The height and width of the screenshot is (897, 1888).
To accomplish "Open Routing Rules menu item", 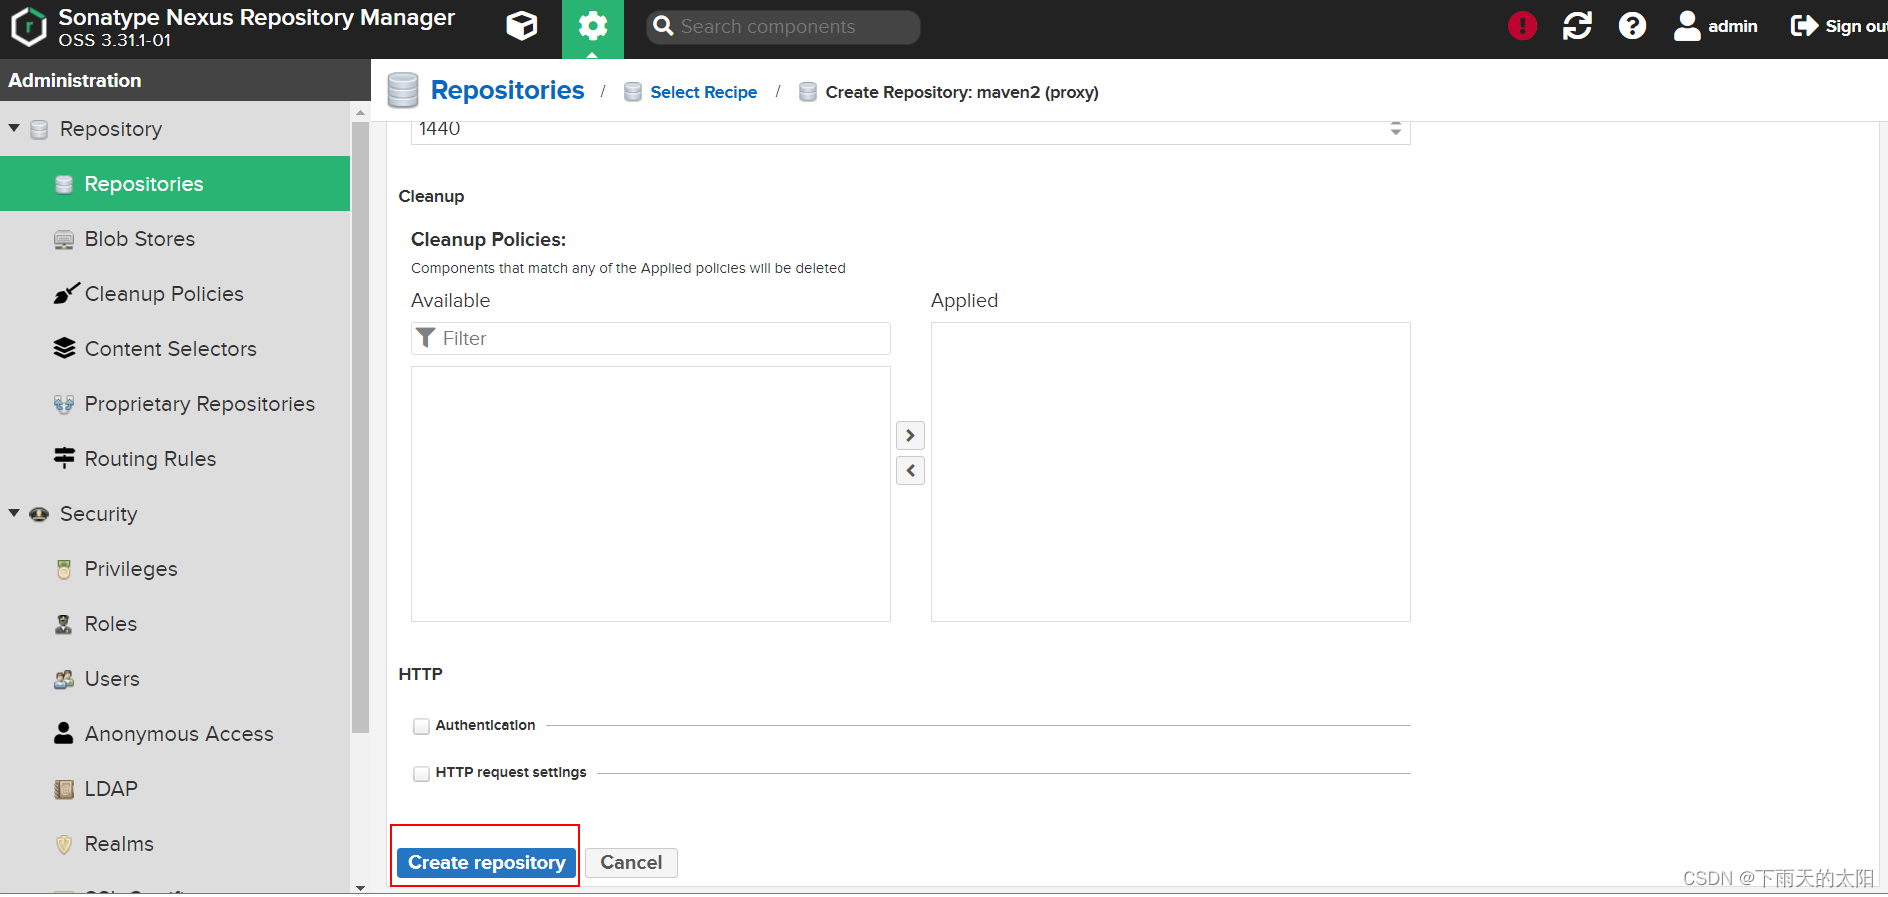I will (175, 458).
